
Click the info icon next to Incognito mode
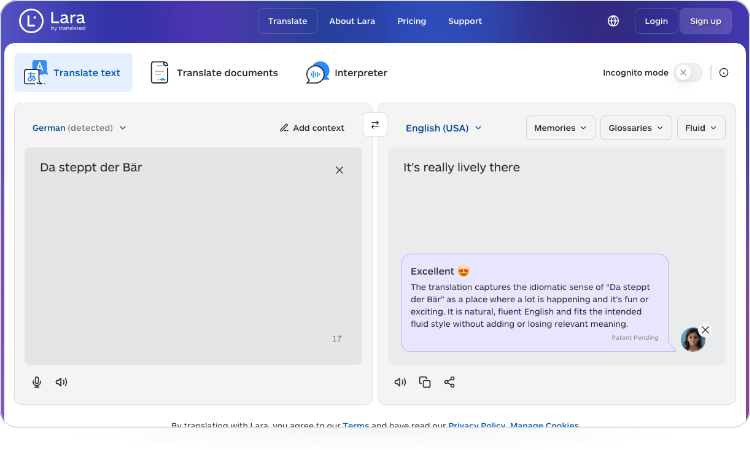(x=724, y=73)
